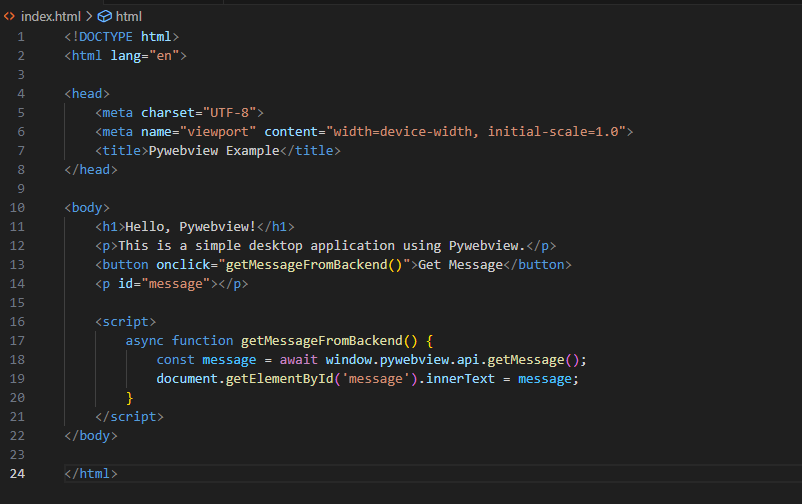
Task: Open the html symbol breadcrumb dropdown
Action: click(129, 17)
